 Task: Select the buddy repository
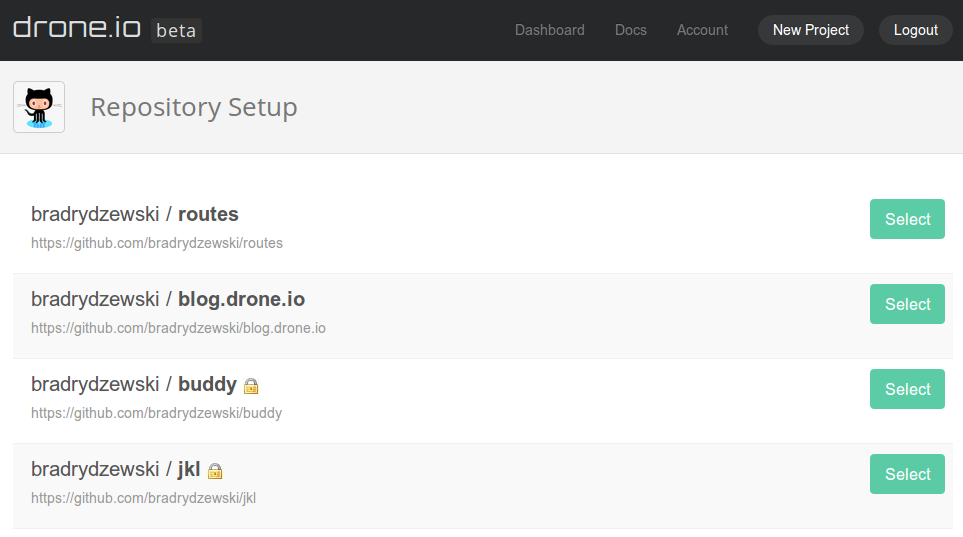[907, 389]
